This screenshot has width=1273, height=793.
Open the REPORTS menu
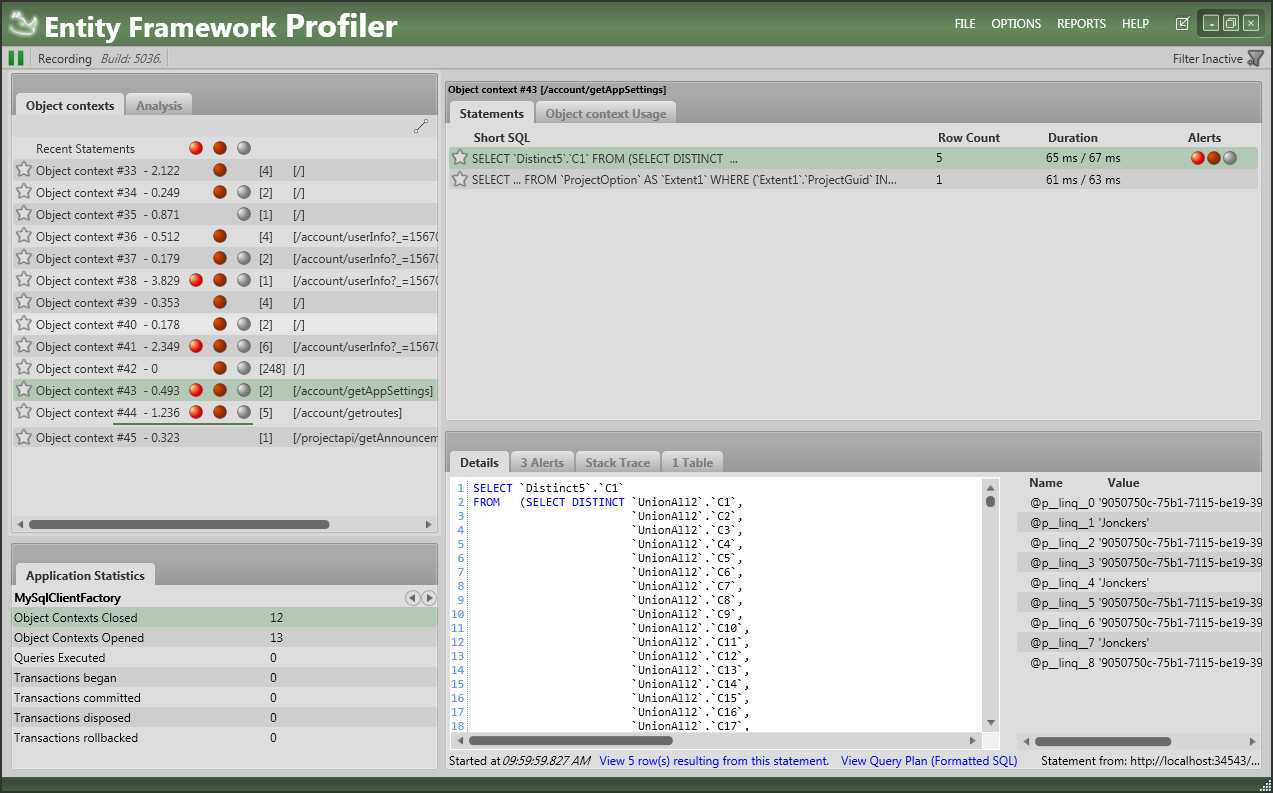(1081, 24)
